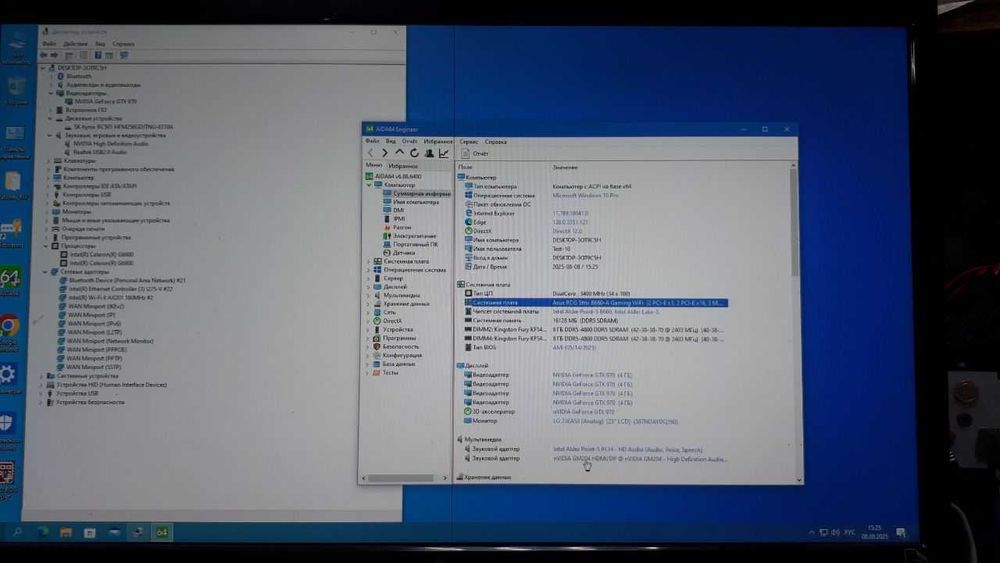The width and height of the screenshot is (1000, 563).
Task: Go back with AIDA64 Back arrow
Action: click(371, 153)
